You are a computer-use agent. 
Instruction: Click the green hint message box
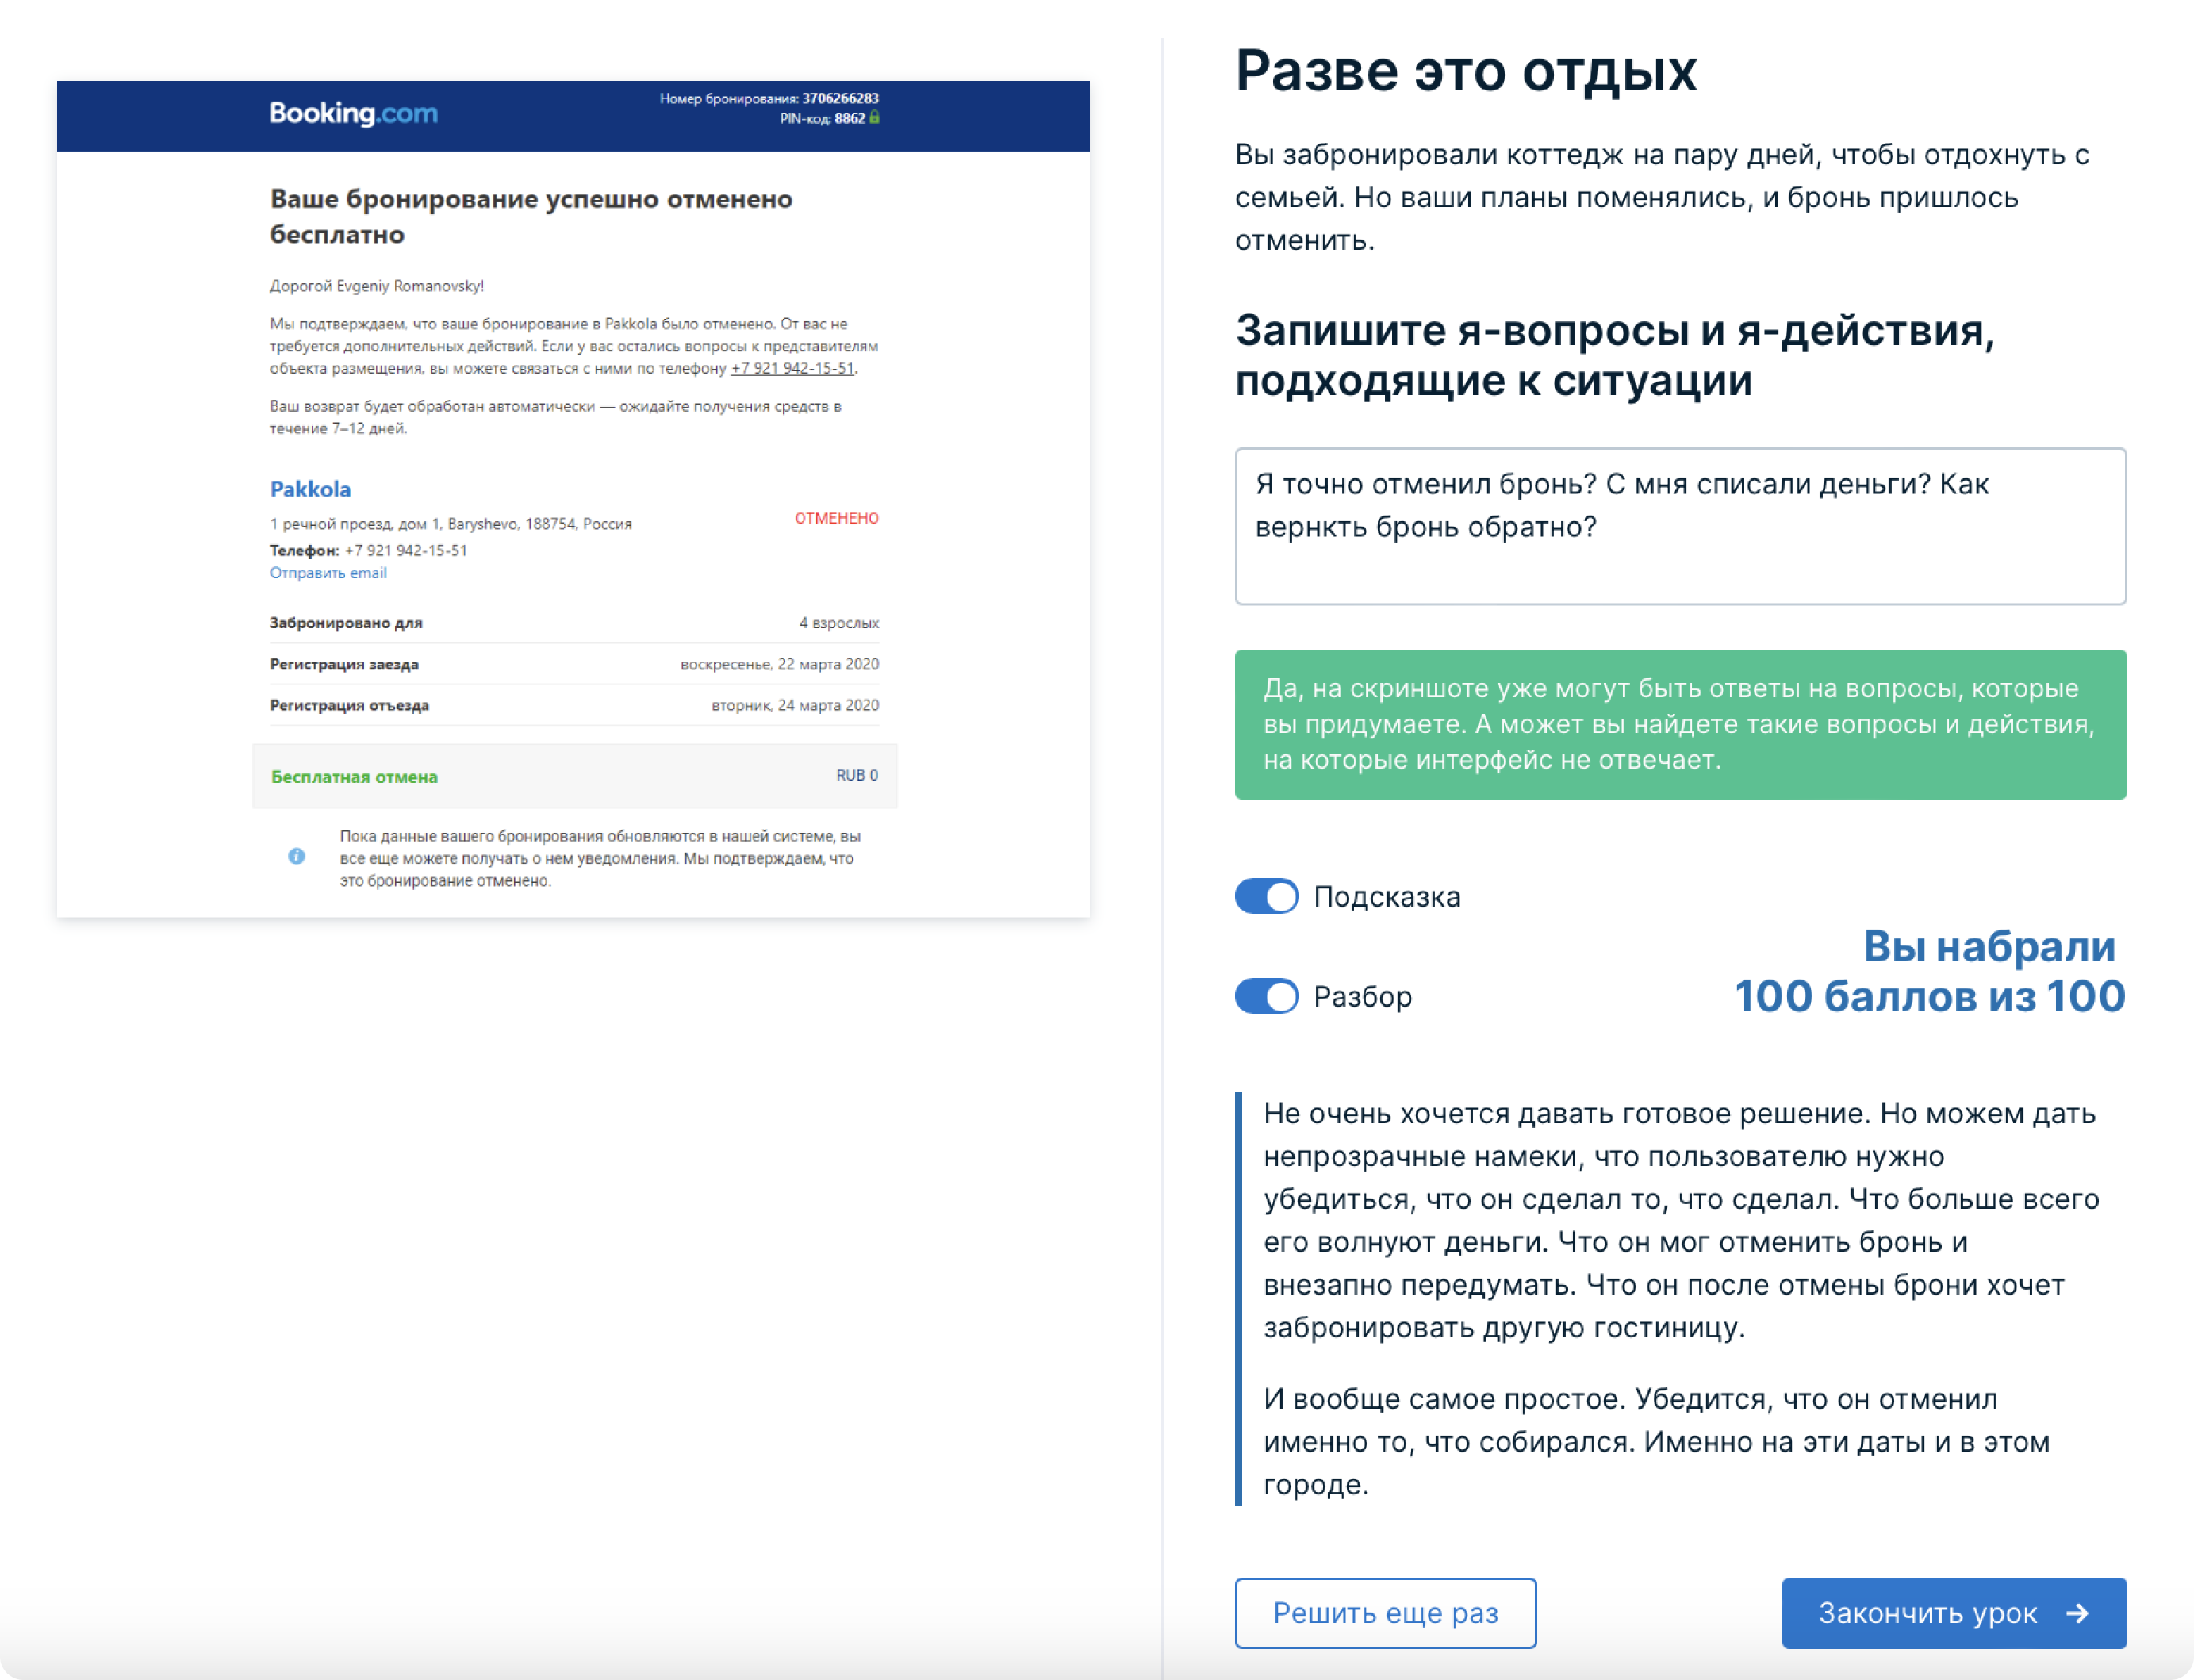pos(1680,724)
